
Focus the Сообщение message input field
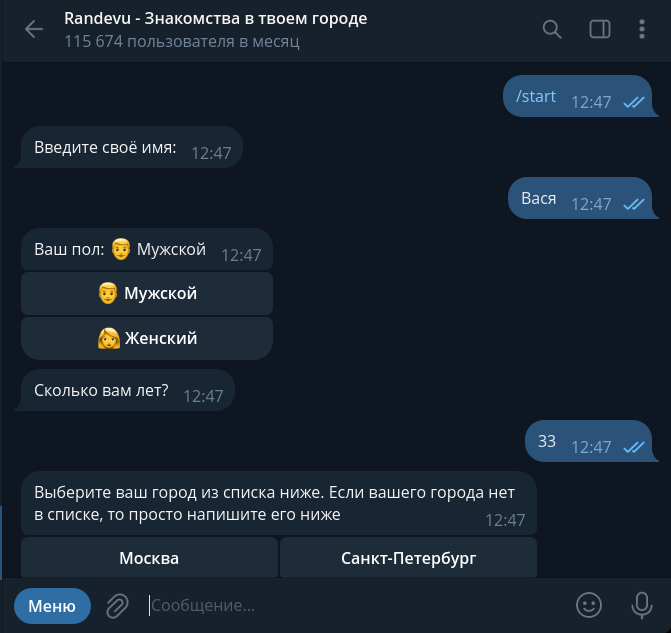(350, 605)
